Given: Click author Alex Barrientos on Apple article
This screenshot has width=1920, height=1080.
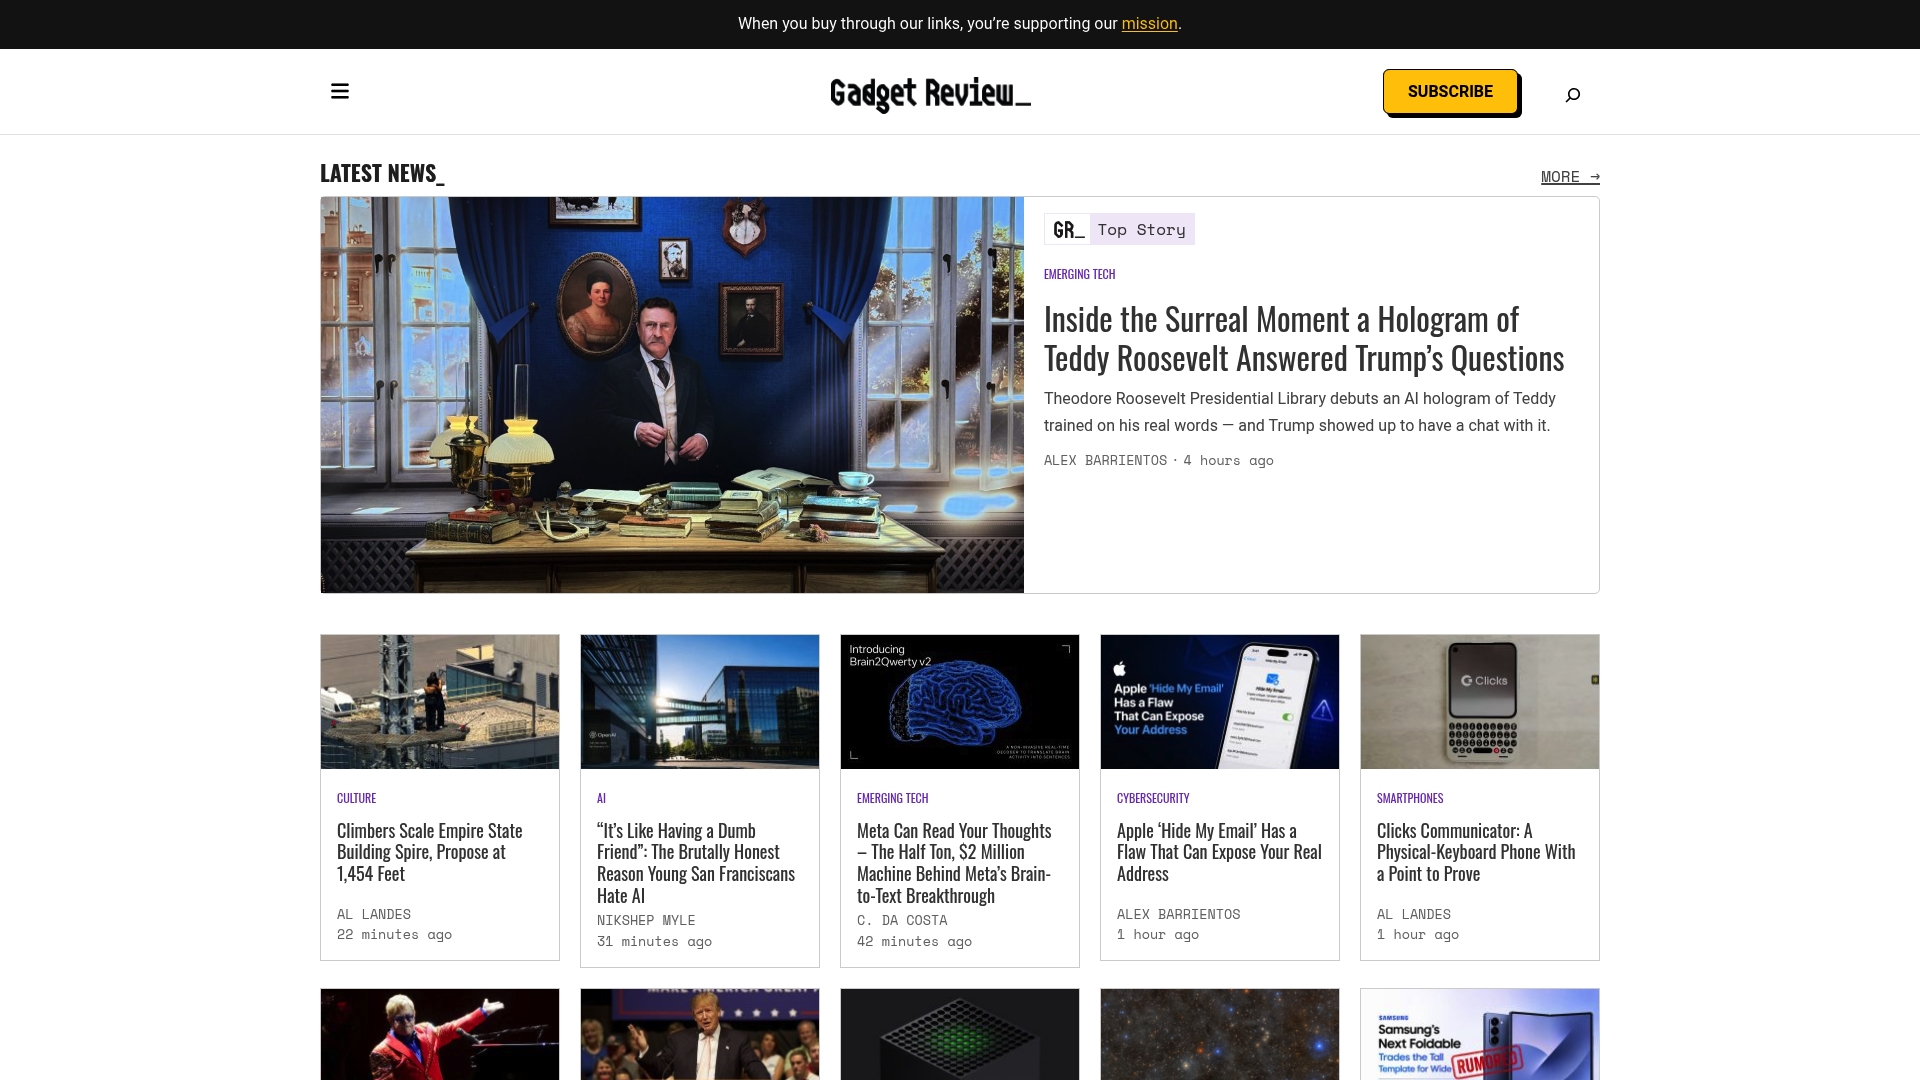Looking at the screenshot, I should [1178, 914].
